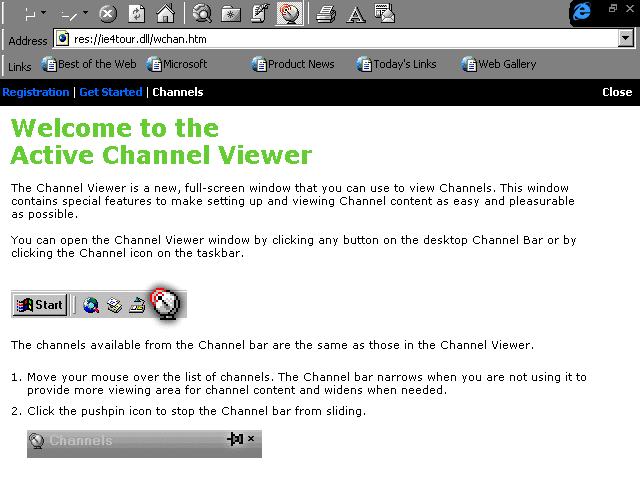Screen dimensions: 640x480
Task: Click the Channels bar title label
Action: coord(81,440)
